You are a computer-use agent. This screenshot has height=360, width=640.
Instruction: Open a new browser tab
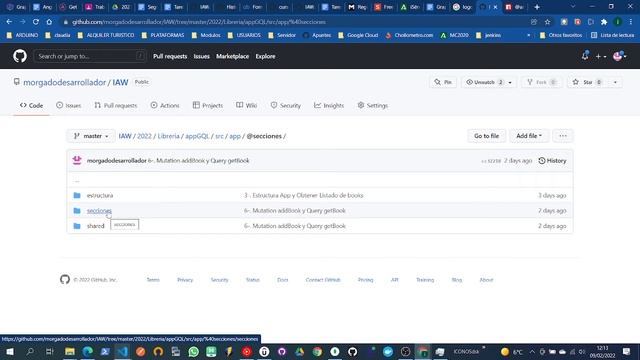click(x=537, y=7)
